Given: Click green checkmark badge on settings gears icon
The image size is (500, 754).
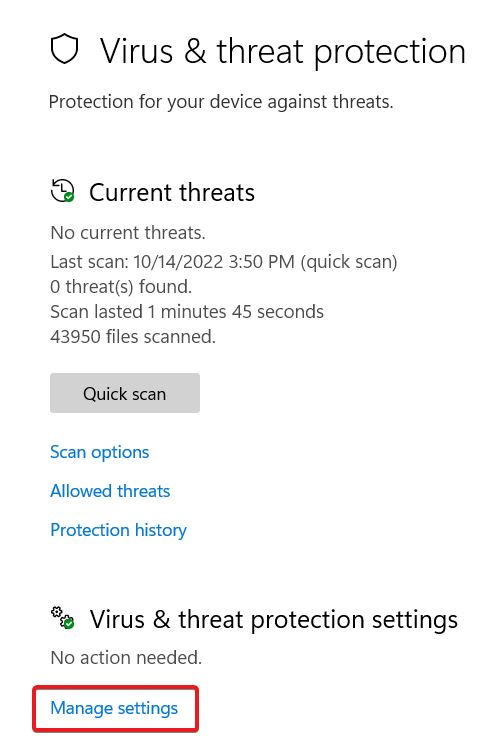Looking at the screenshot, I should tap(69, 623).
